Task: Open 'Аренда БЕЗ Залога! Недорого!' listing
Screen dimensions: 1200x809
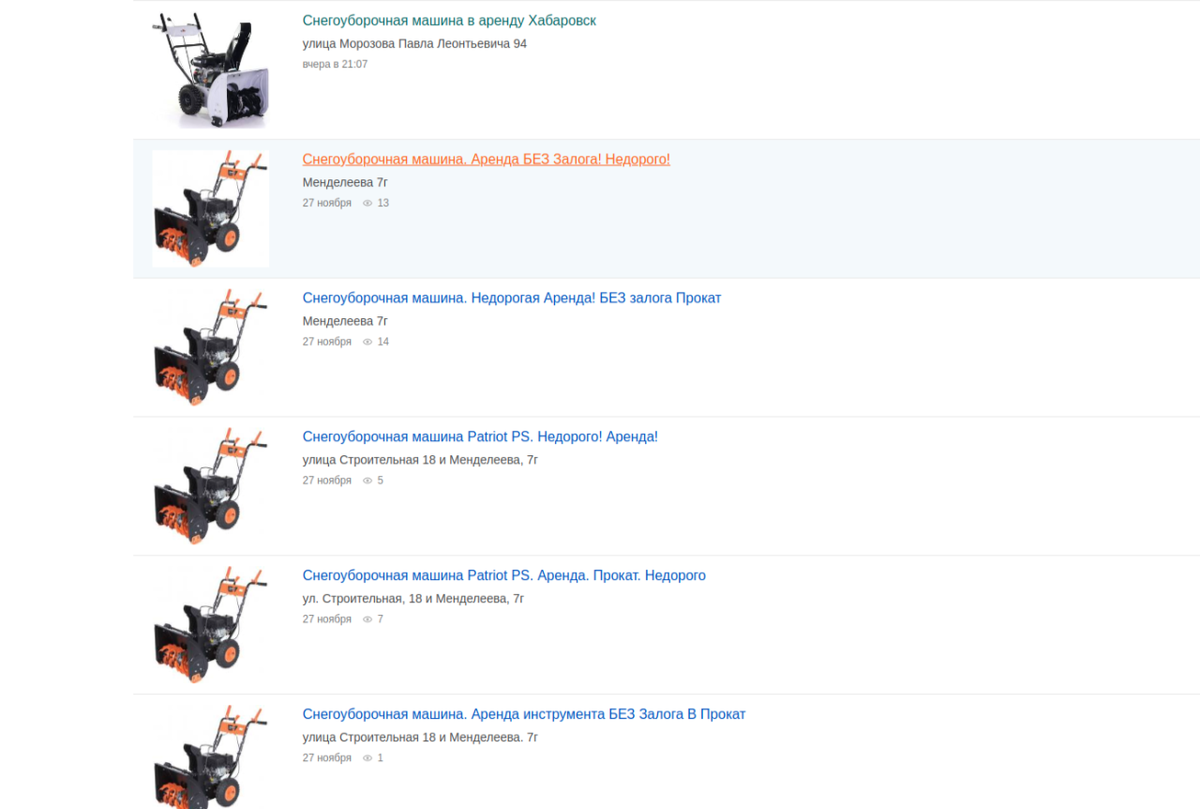Action: click(486, 159)
